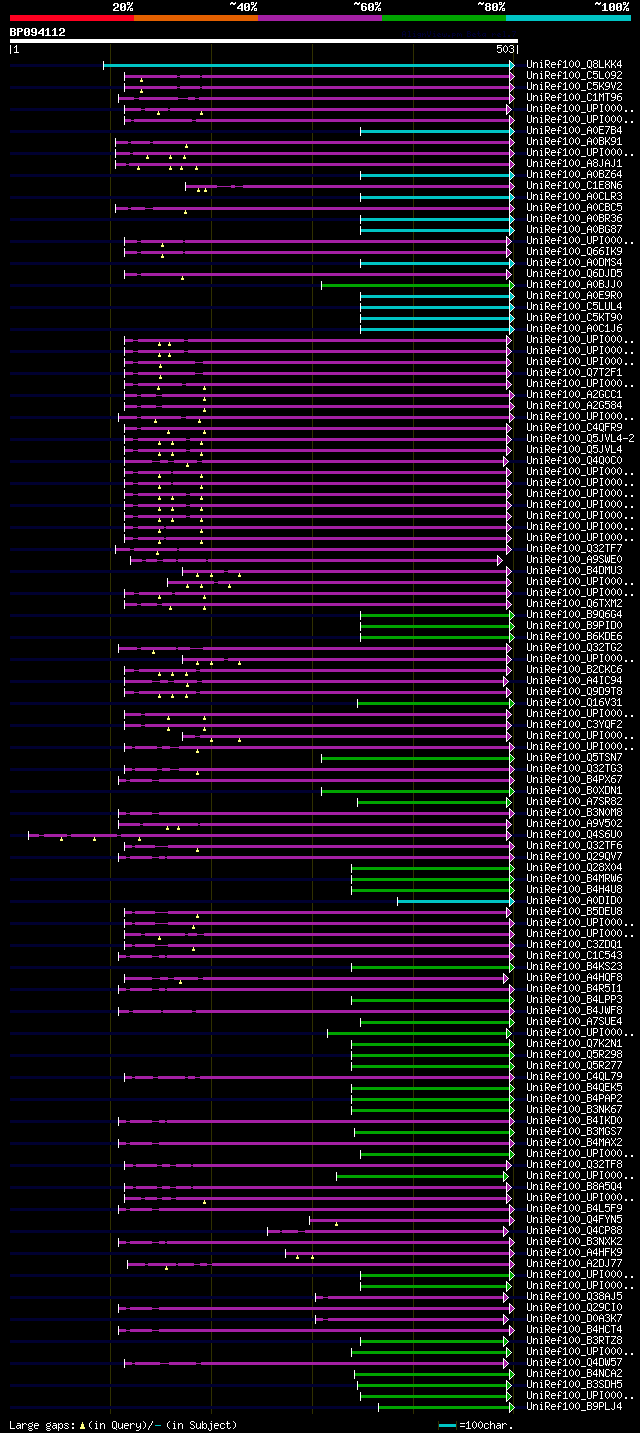Click the BP094112 query label
640x1433 pixels.
pos(38,32)
